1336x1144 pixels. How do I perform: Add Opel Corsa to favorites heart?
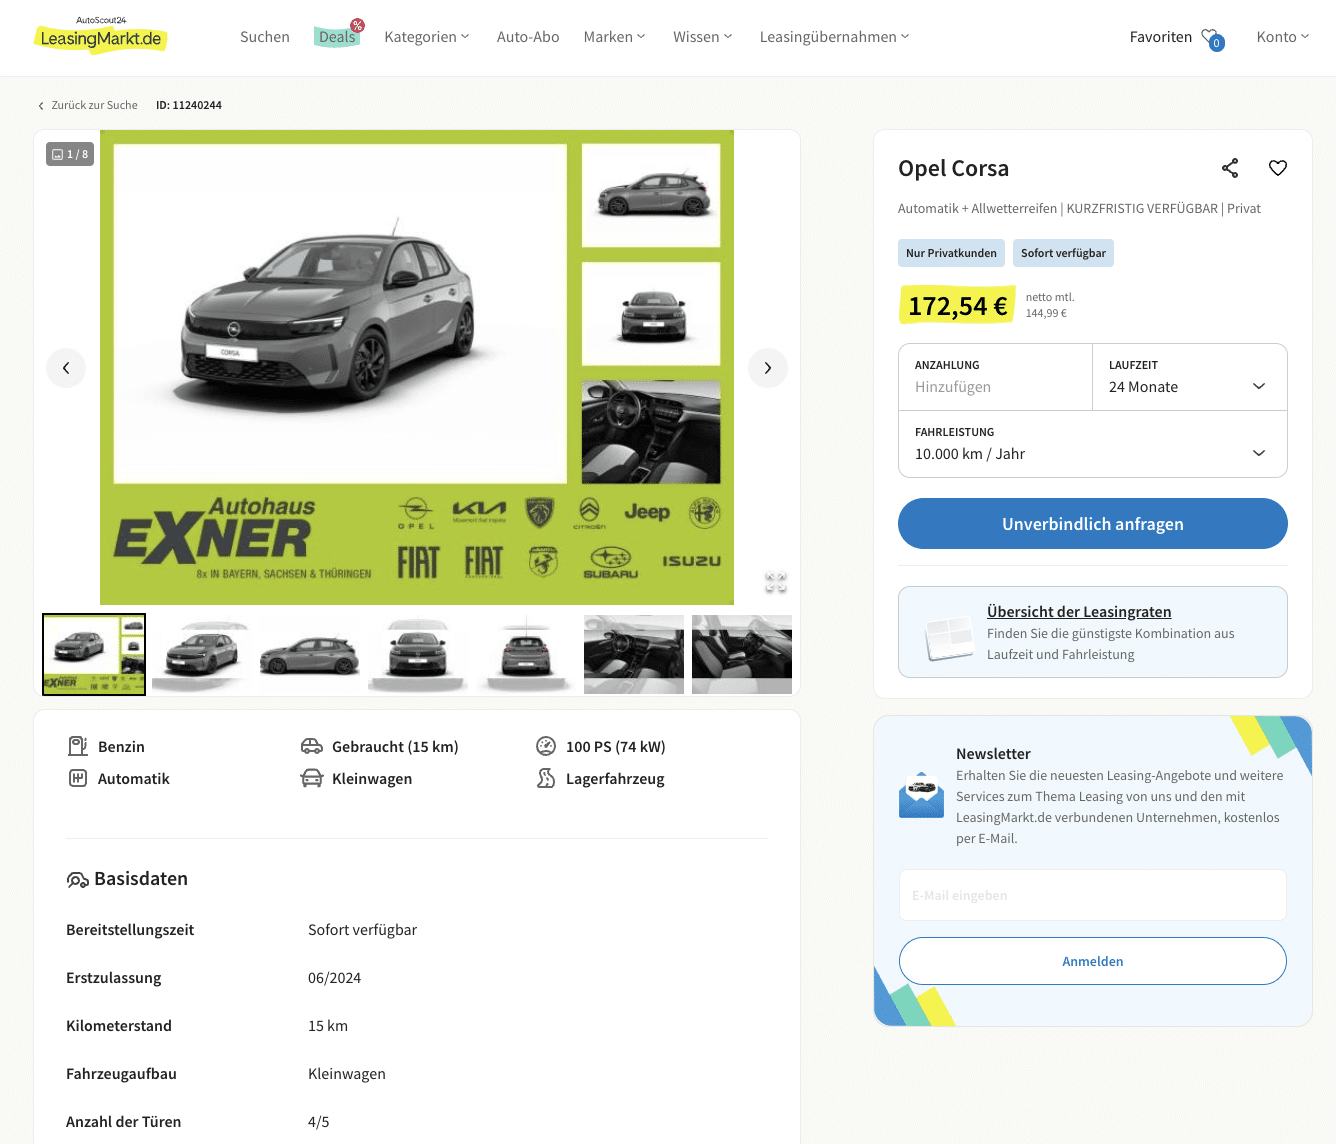tap(1278, 168)
